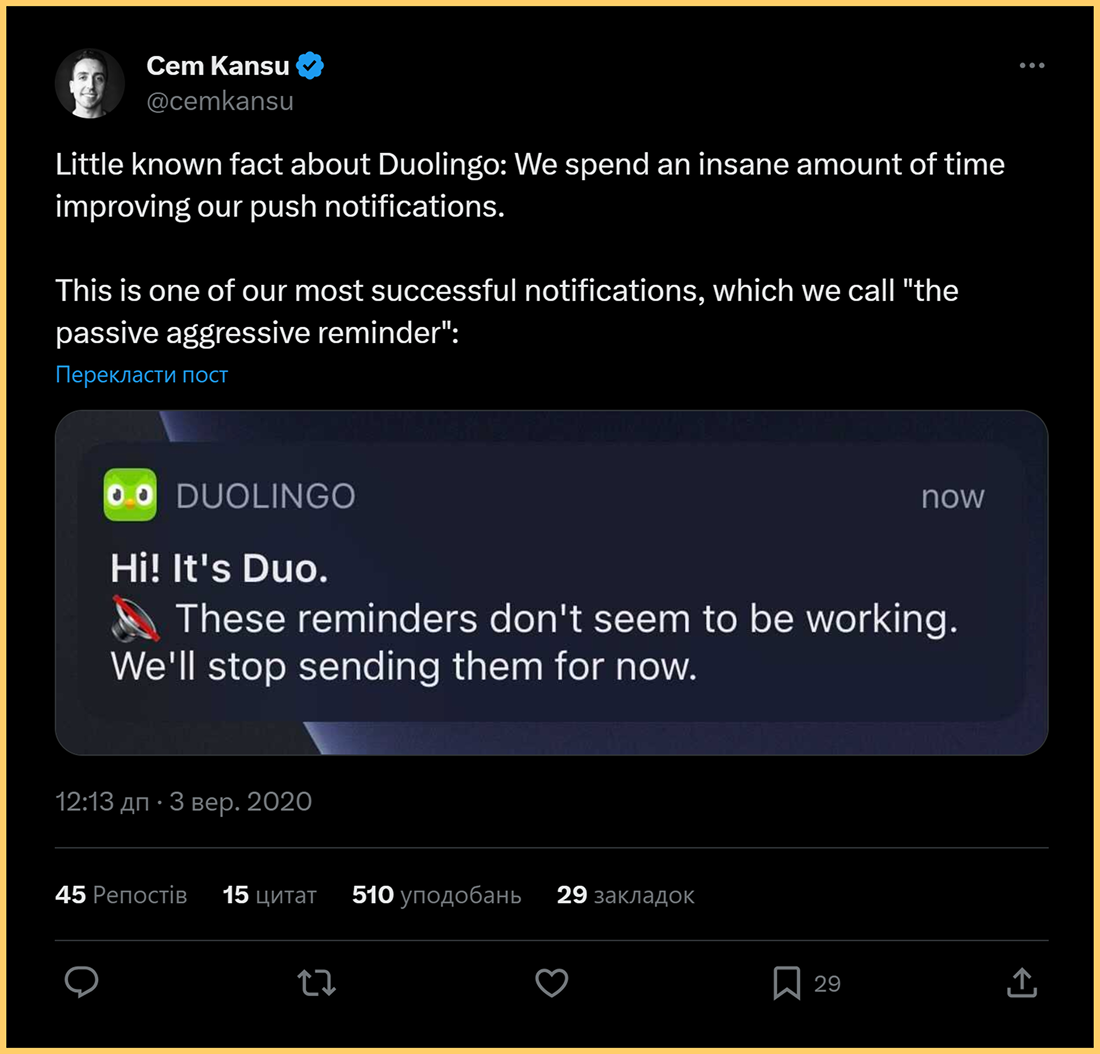This screenshot has width=1100, height=1054.
Task: Click the green Duolingo owl icon
Action: (130, 495)
